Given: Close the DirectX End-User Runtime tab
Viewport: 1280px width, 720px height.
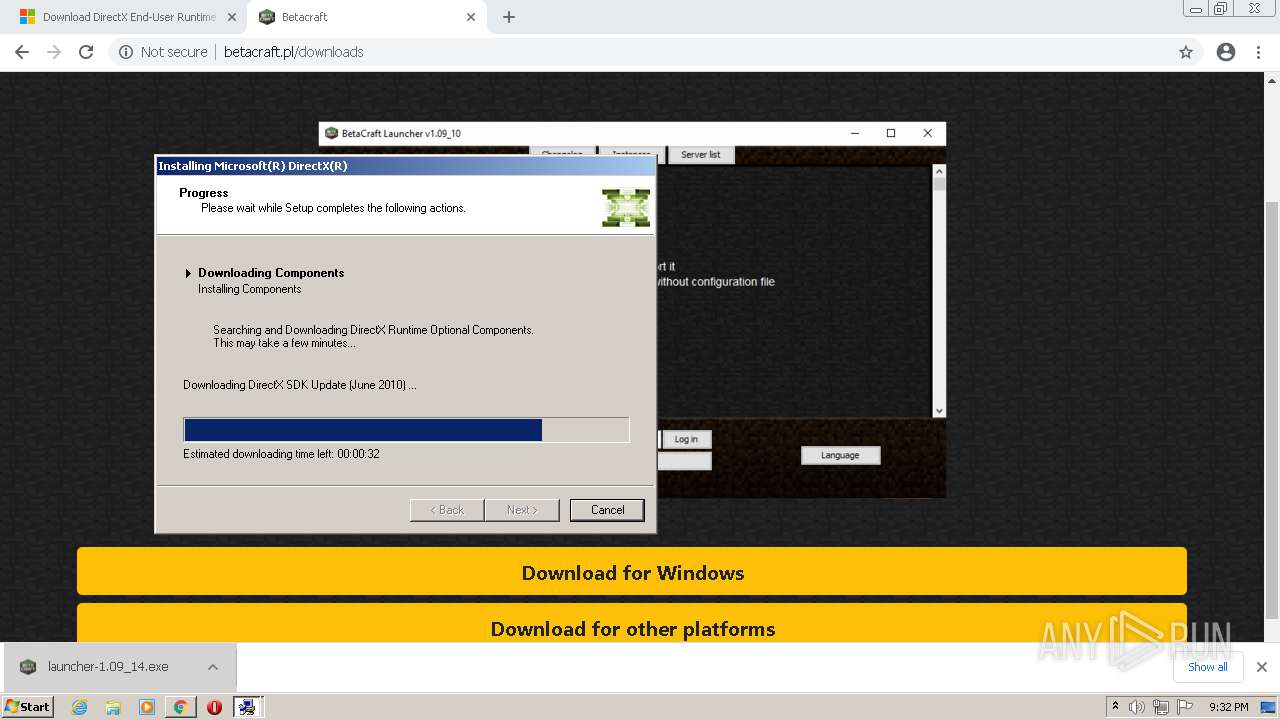Looking at the screenshot, I should (x=232, y=17).
